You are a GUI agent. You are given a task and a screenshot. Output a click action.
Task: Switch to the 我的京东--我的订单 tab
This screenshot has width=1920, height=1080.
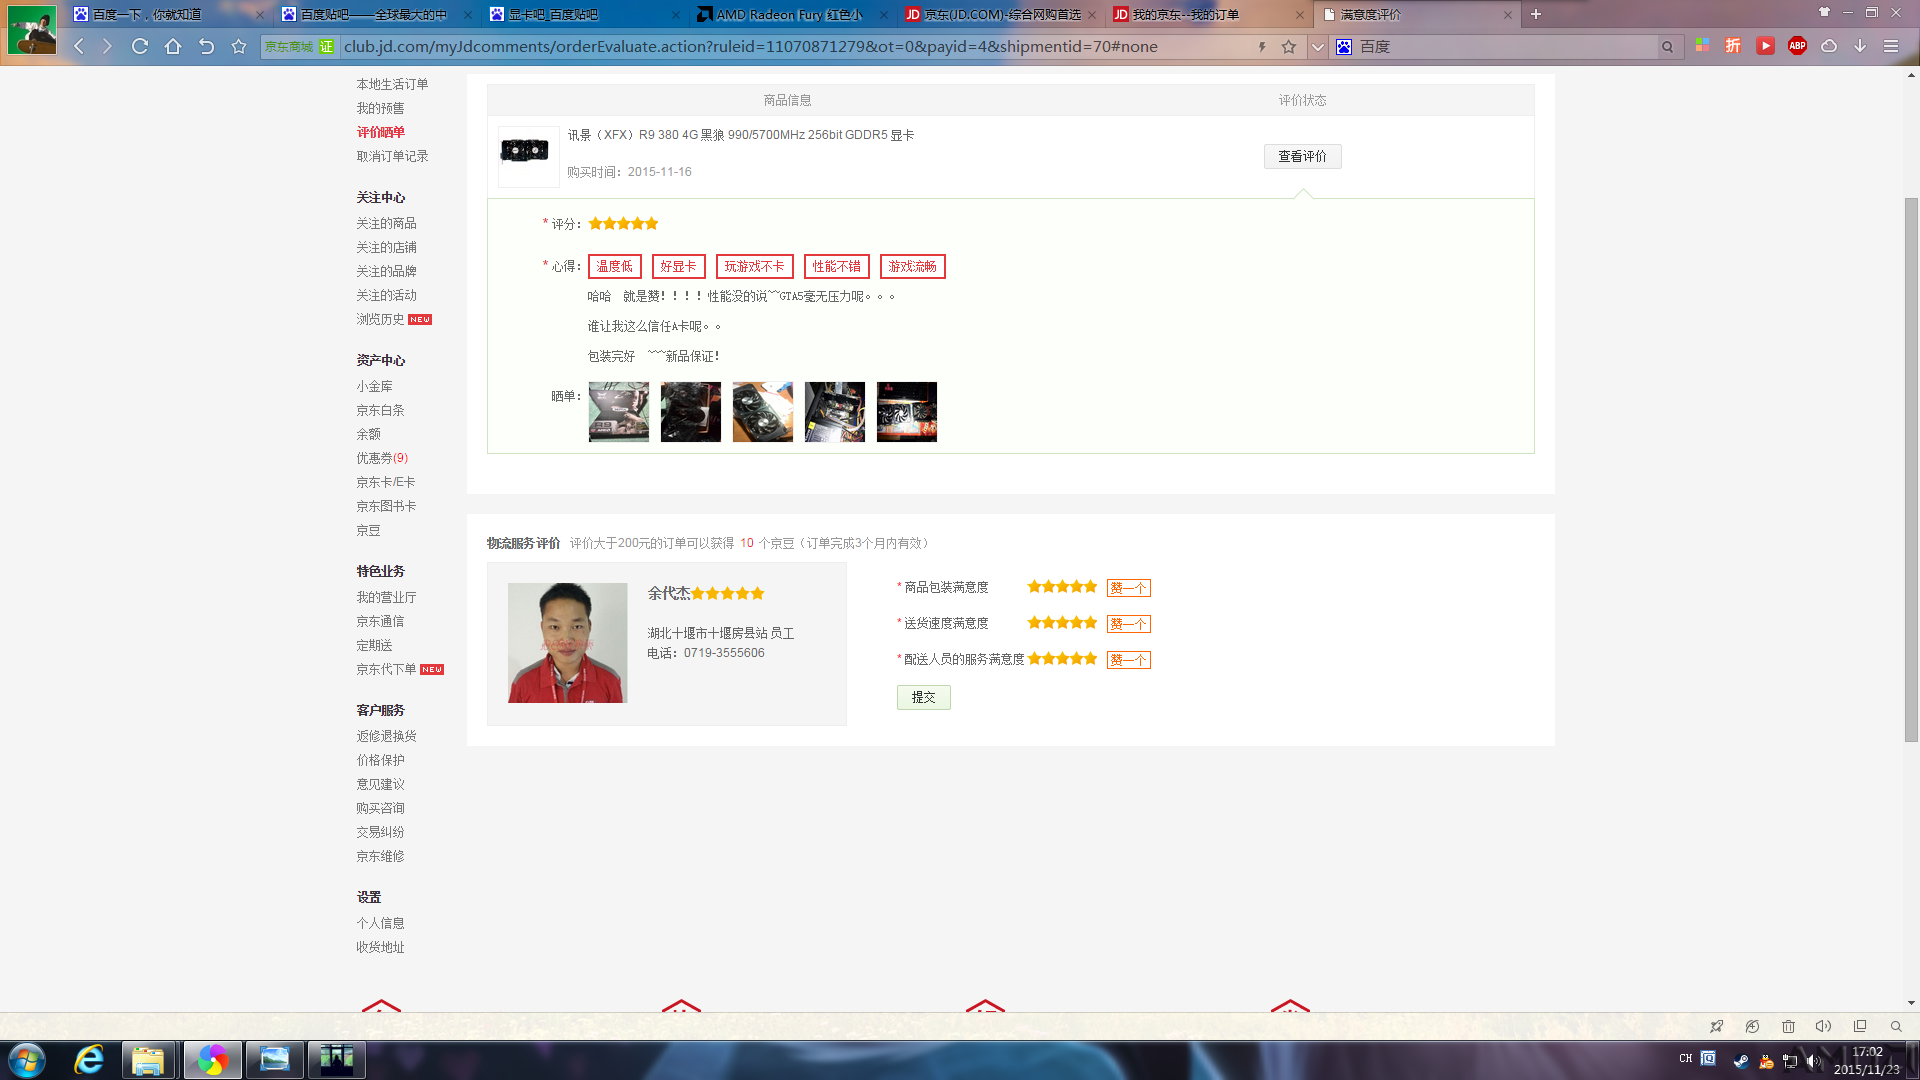1206,14
